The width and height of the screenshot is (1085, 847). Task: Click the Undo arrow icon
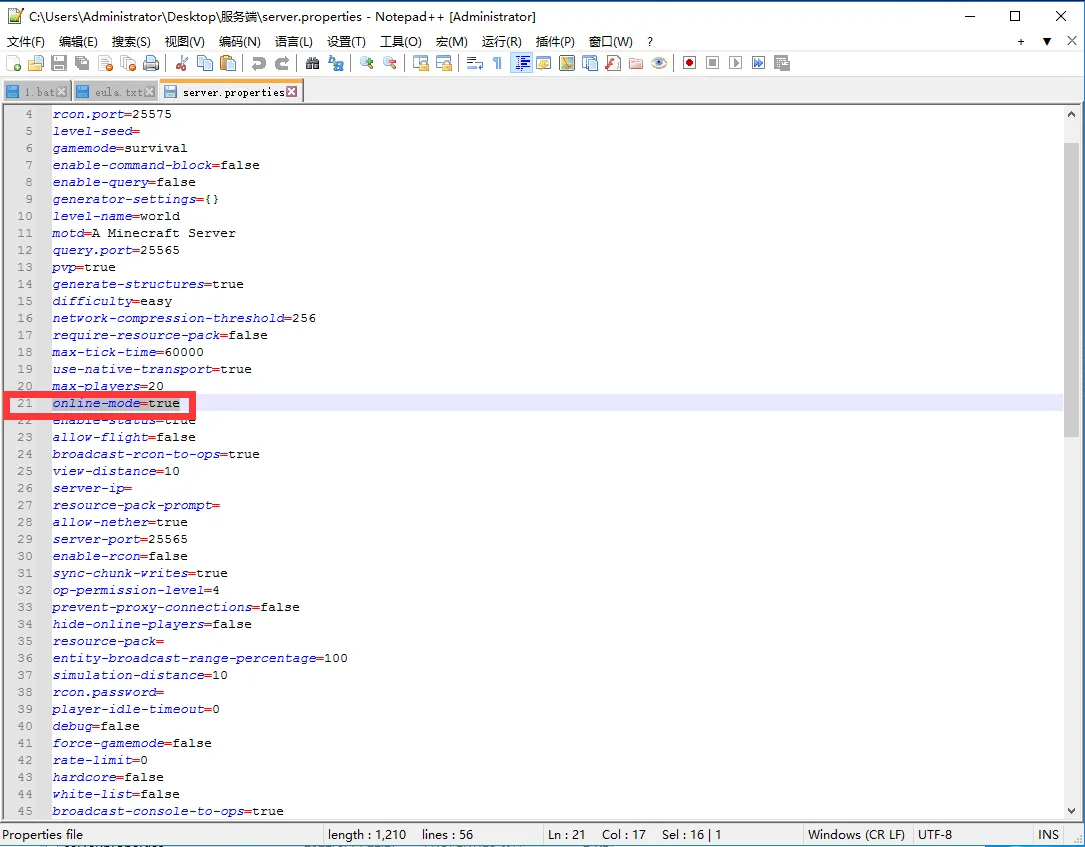click(x=259, y=63)
